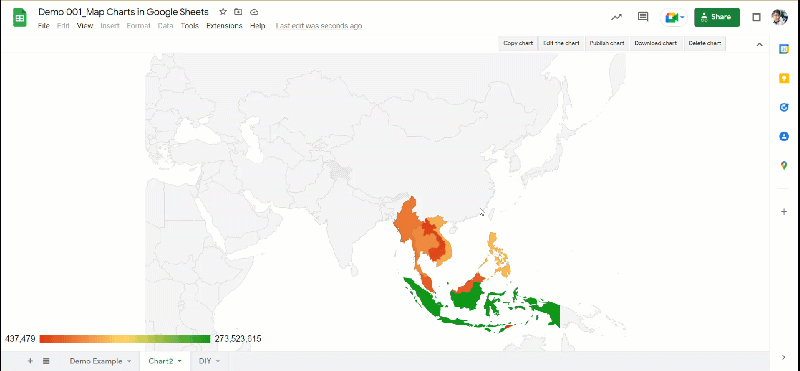Open the Meet options dropdown arrow
Screen dimensions: 800x371
pos(682,17)
